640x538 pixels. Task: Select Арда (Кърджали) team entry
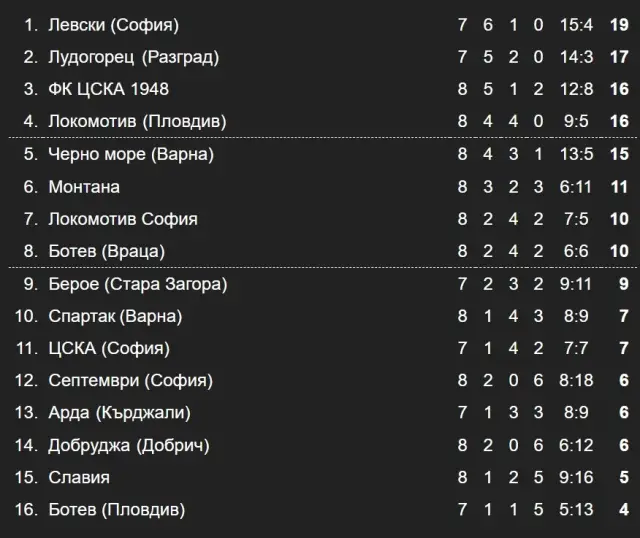pos(119,412)
